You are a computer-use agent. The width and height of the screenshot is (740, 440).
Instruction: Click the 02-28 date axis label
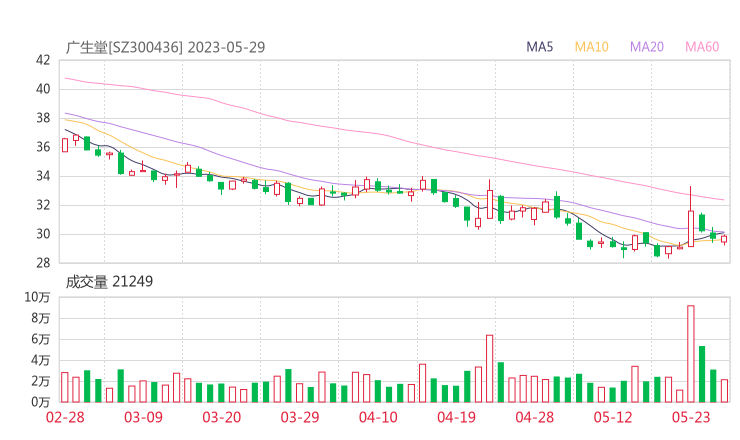coord(65,417)
